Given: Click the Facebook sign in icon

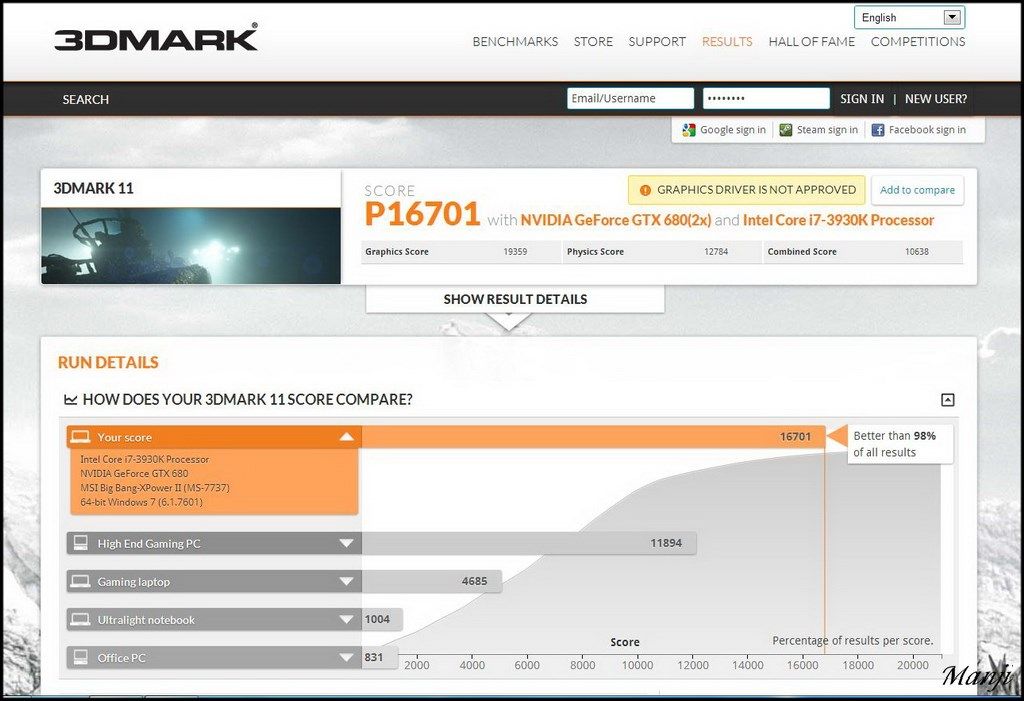Looking at the screenshot, I should point(878,130).
